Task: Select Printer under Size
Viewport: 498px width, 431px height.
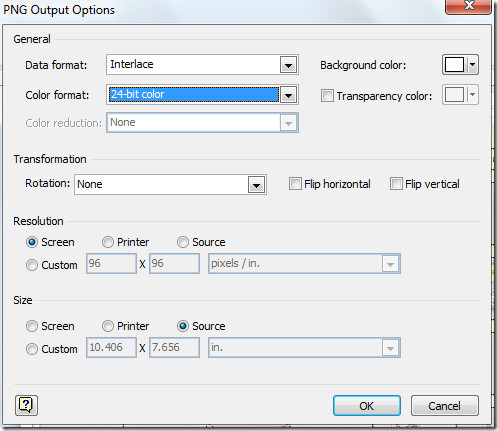Action: pyautogui.click(x=108, y=326)
